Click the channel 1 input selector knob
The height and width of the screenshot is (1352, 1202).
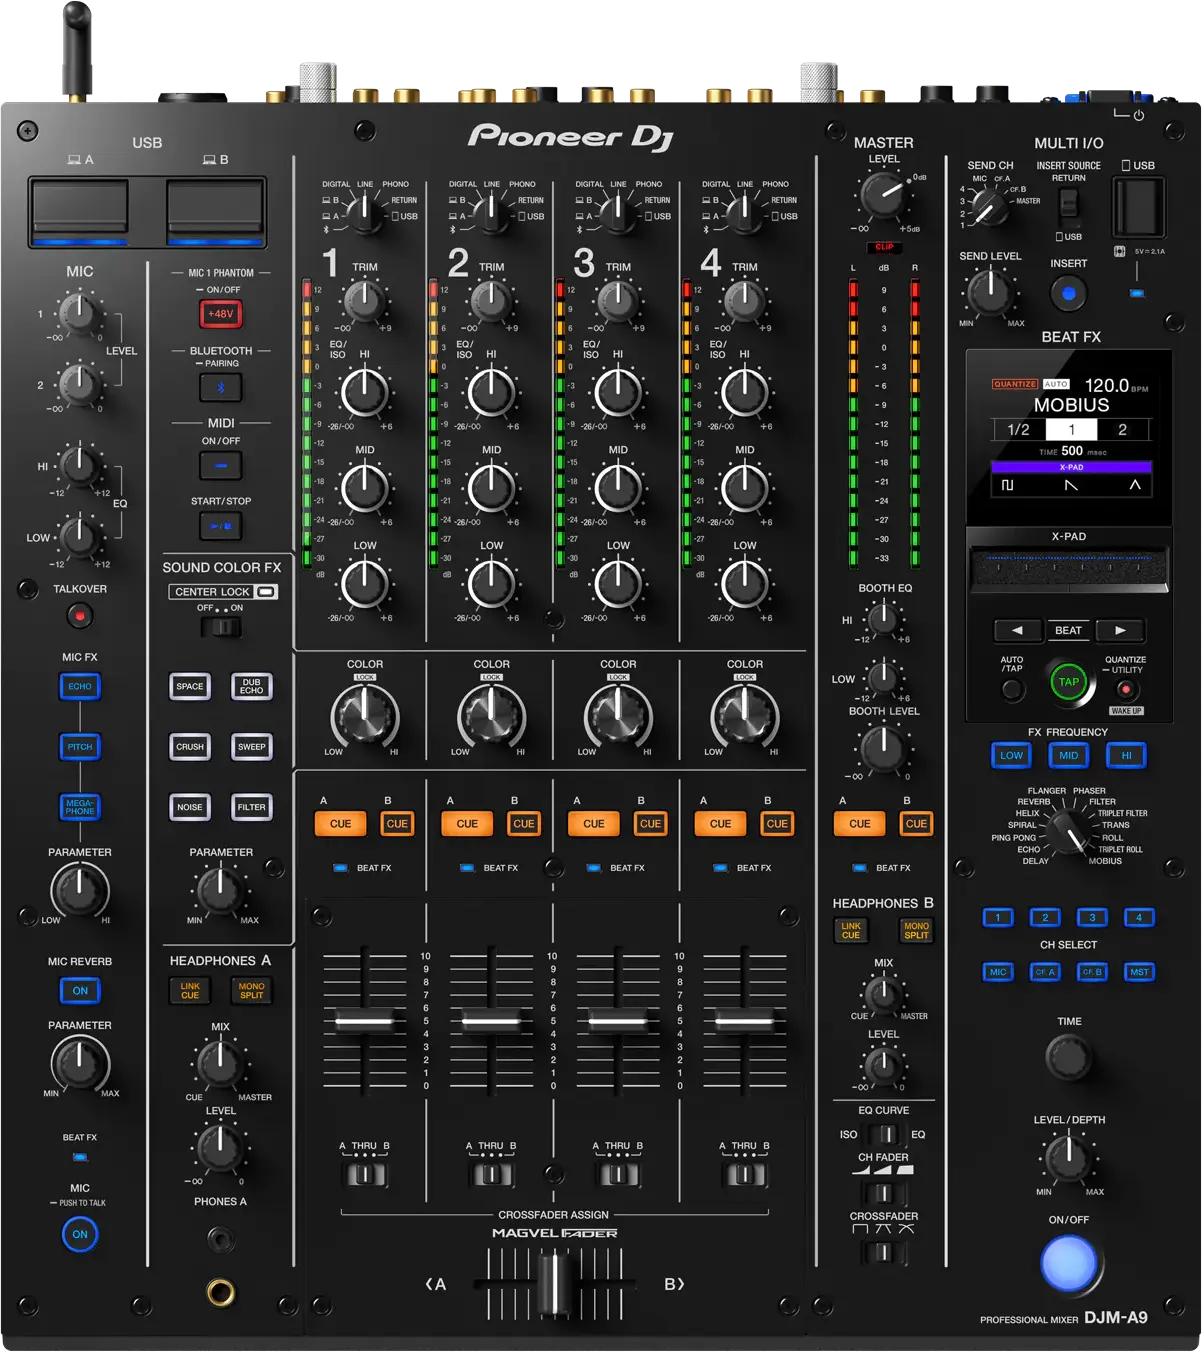click(x=366, y=214)
